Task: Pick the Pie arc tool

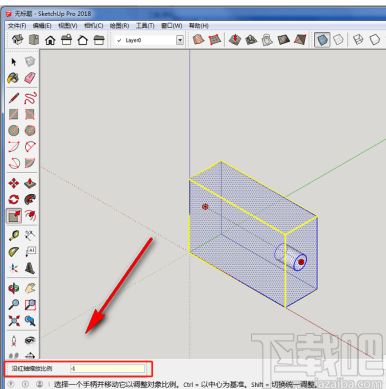Action: tap(30, 163)
